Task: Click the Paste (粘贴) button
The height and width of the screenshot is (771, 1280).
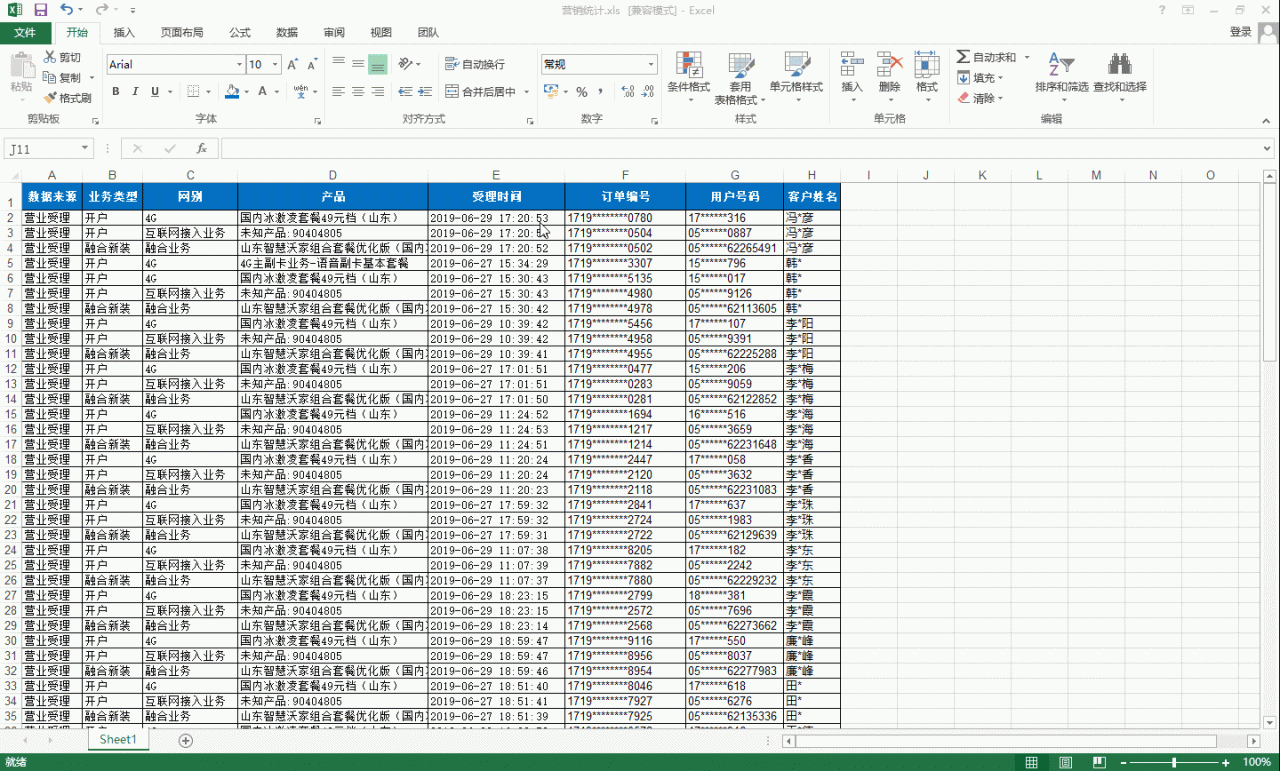Action: coord(22,75)
